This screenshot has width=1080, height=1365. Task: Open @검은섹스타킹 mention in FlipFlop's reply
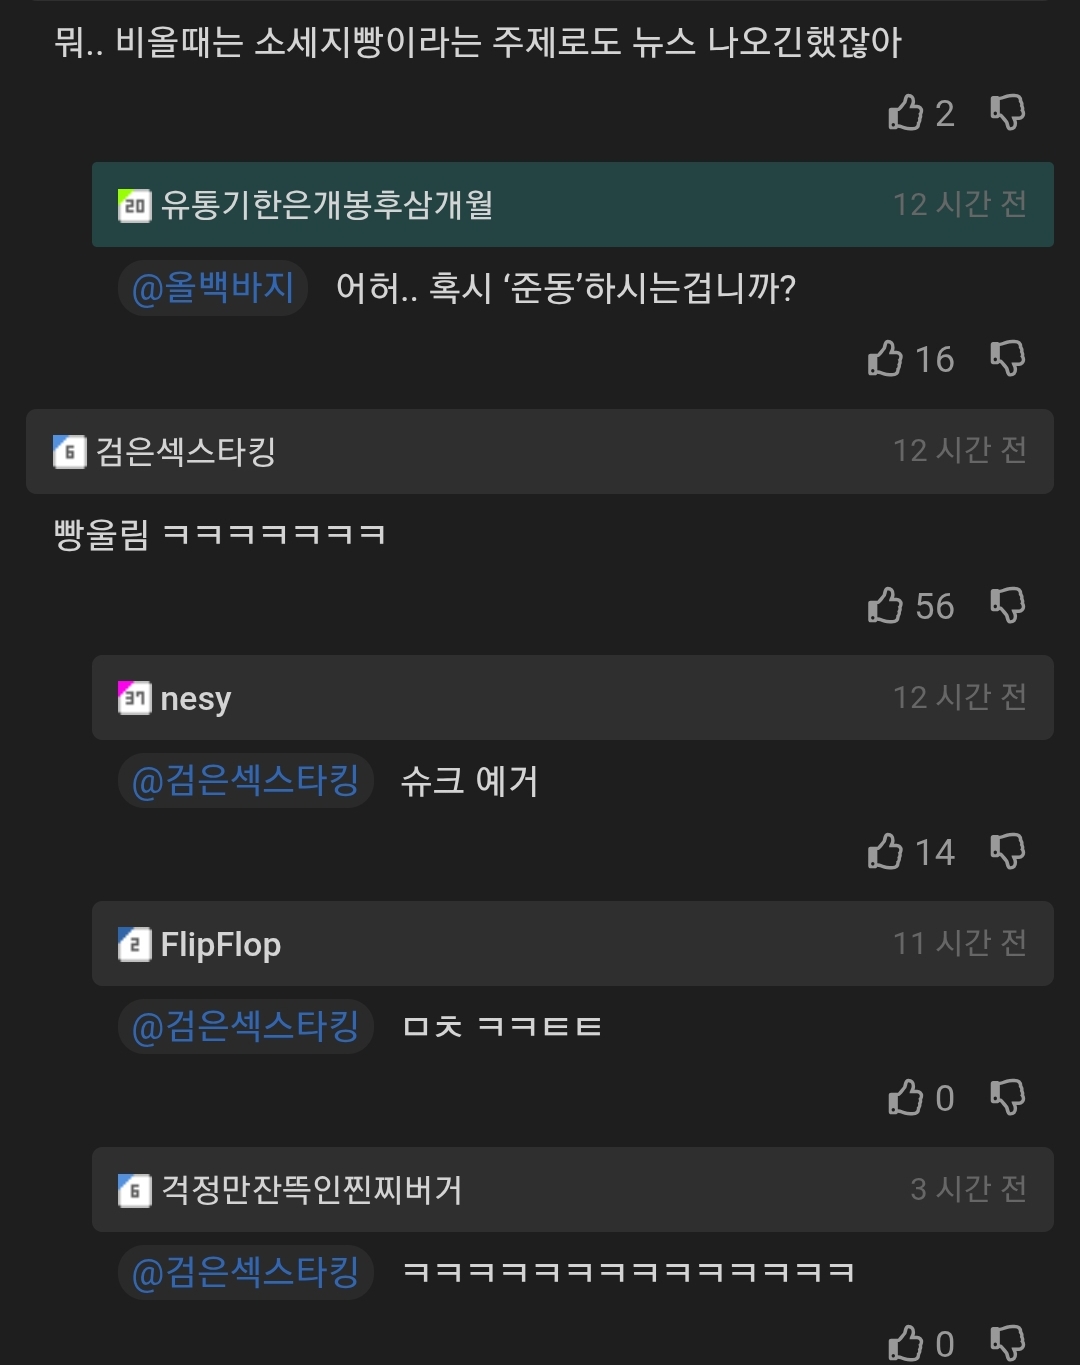pos(246,1026)
